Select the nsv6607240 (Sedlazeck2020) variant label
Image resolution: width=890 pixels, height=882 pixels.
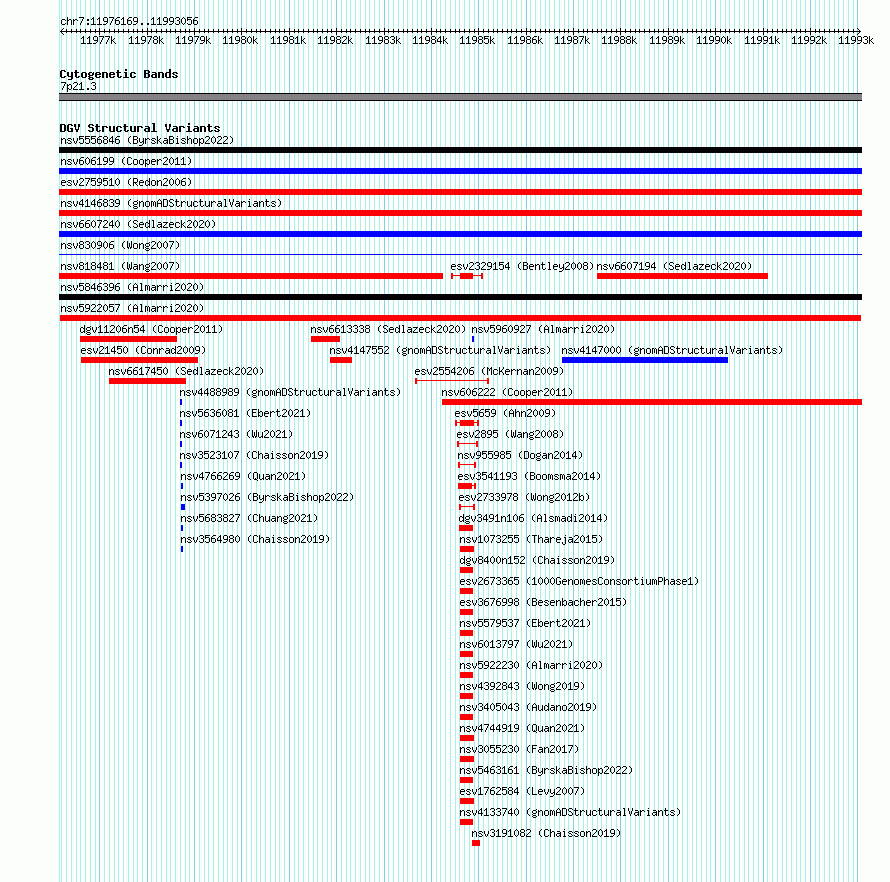coord(138,224)
